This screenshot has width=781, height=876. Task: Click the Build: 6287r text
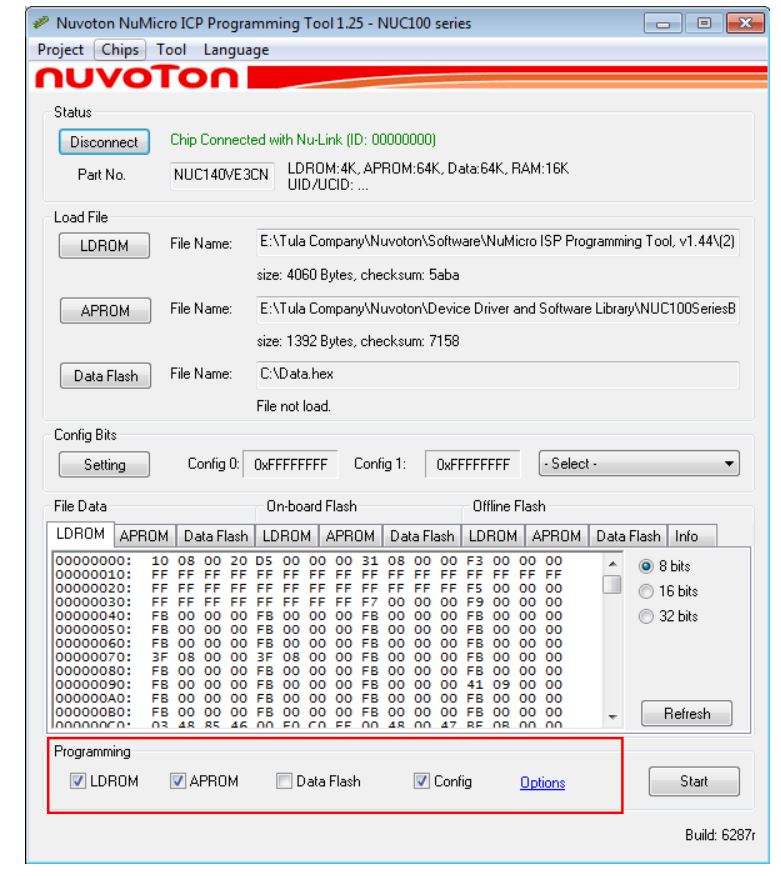pyautogui.click(x=720, y=835)
